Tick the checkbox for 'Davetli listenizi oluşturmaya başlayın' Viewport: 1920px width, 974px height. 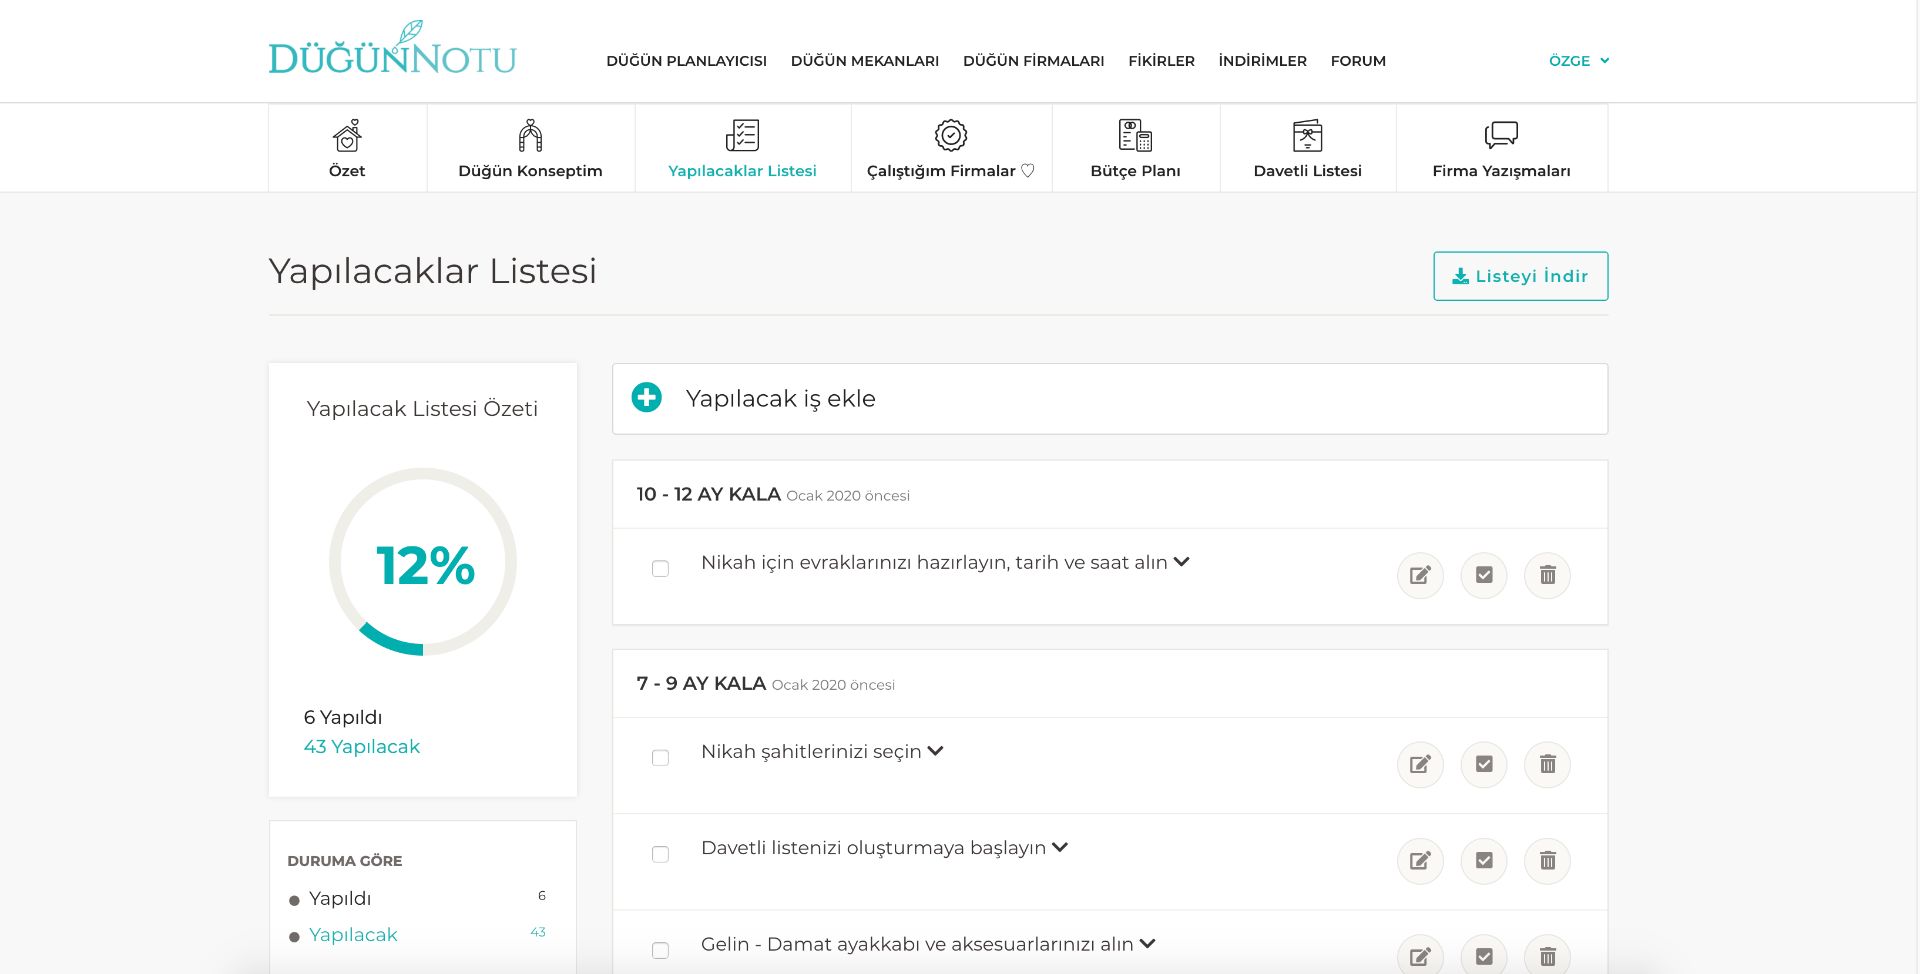coord(660,854)
